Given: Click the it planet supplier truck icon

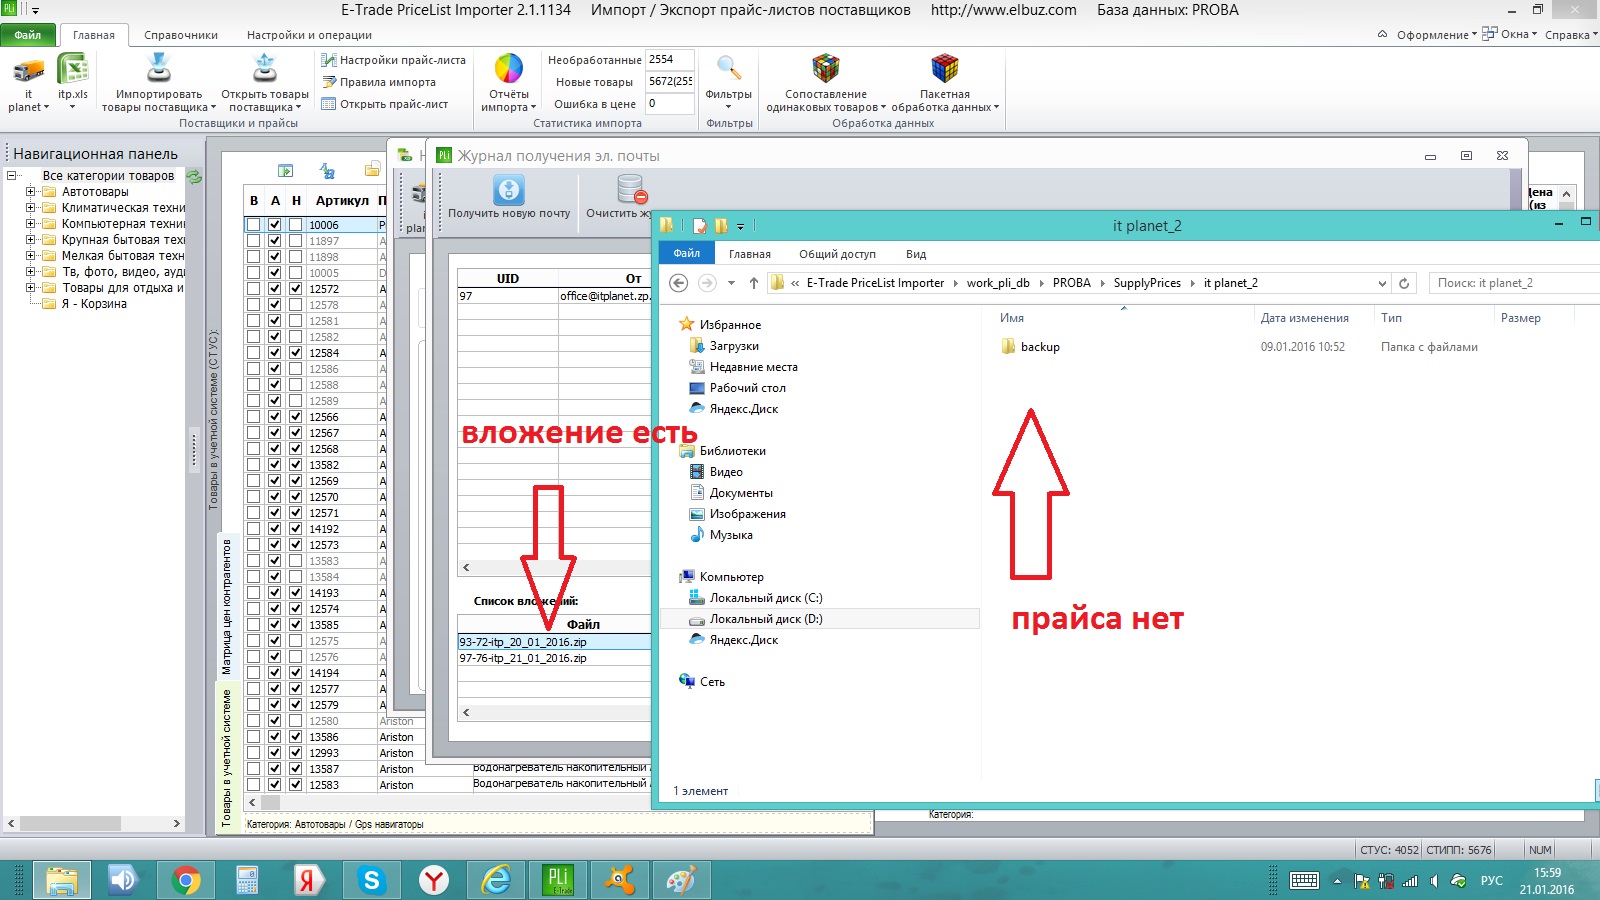Looking at the screenshot, I should coord(28,70).
